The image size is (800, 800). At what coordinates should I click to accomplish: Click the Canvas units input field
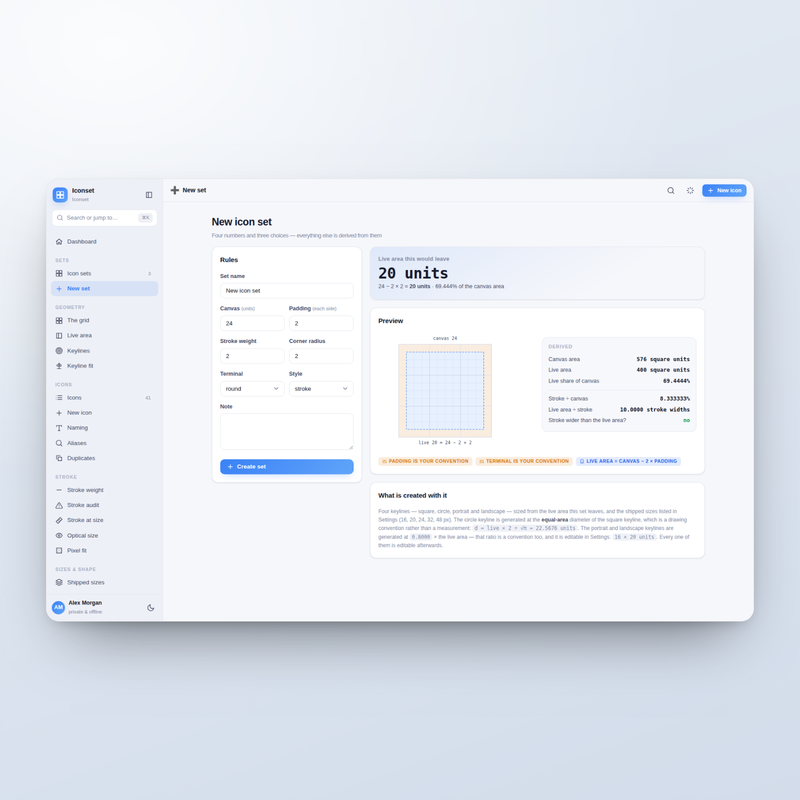[252, 323]
